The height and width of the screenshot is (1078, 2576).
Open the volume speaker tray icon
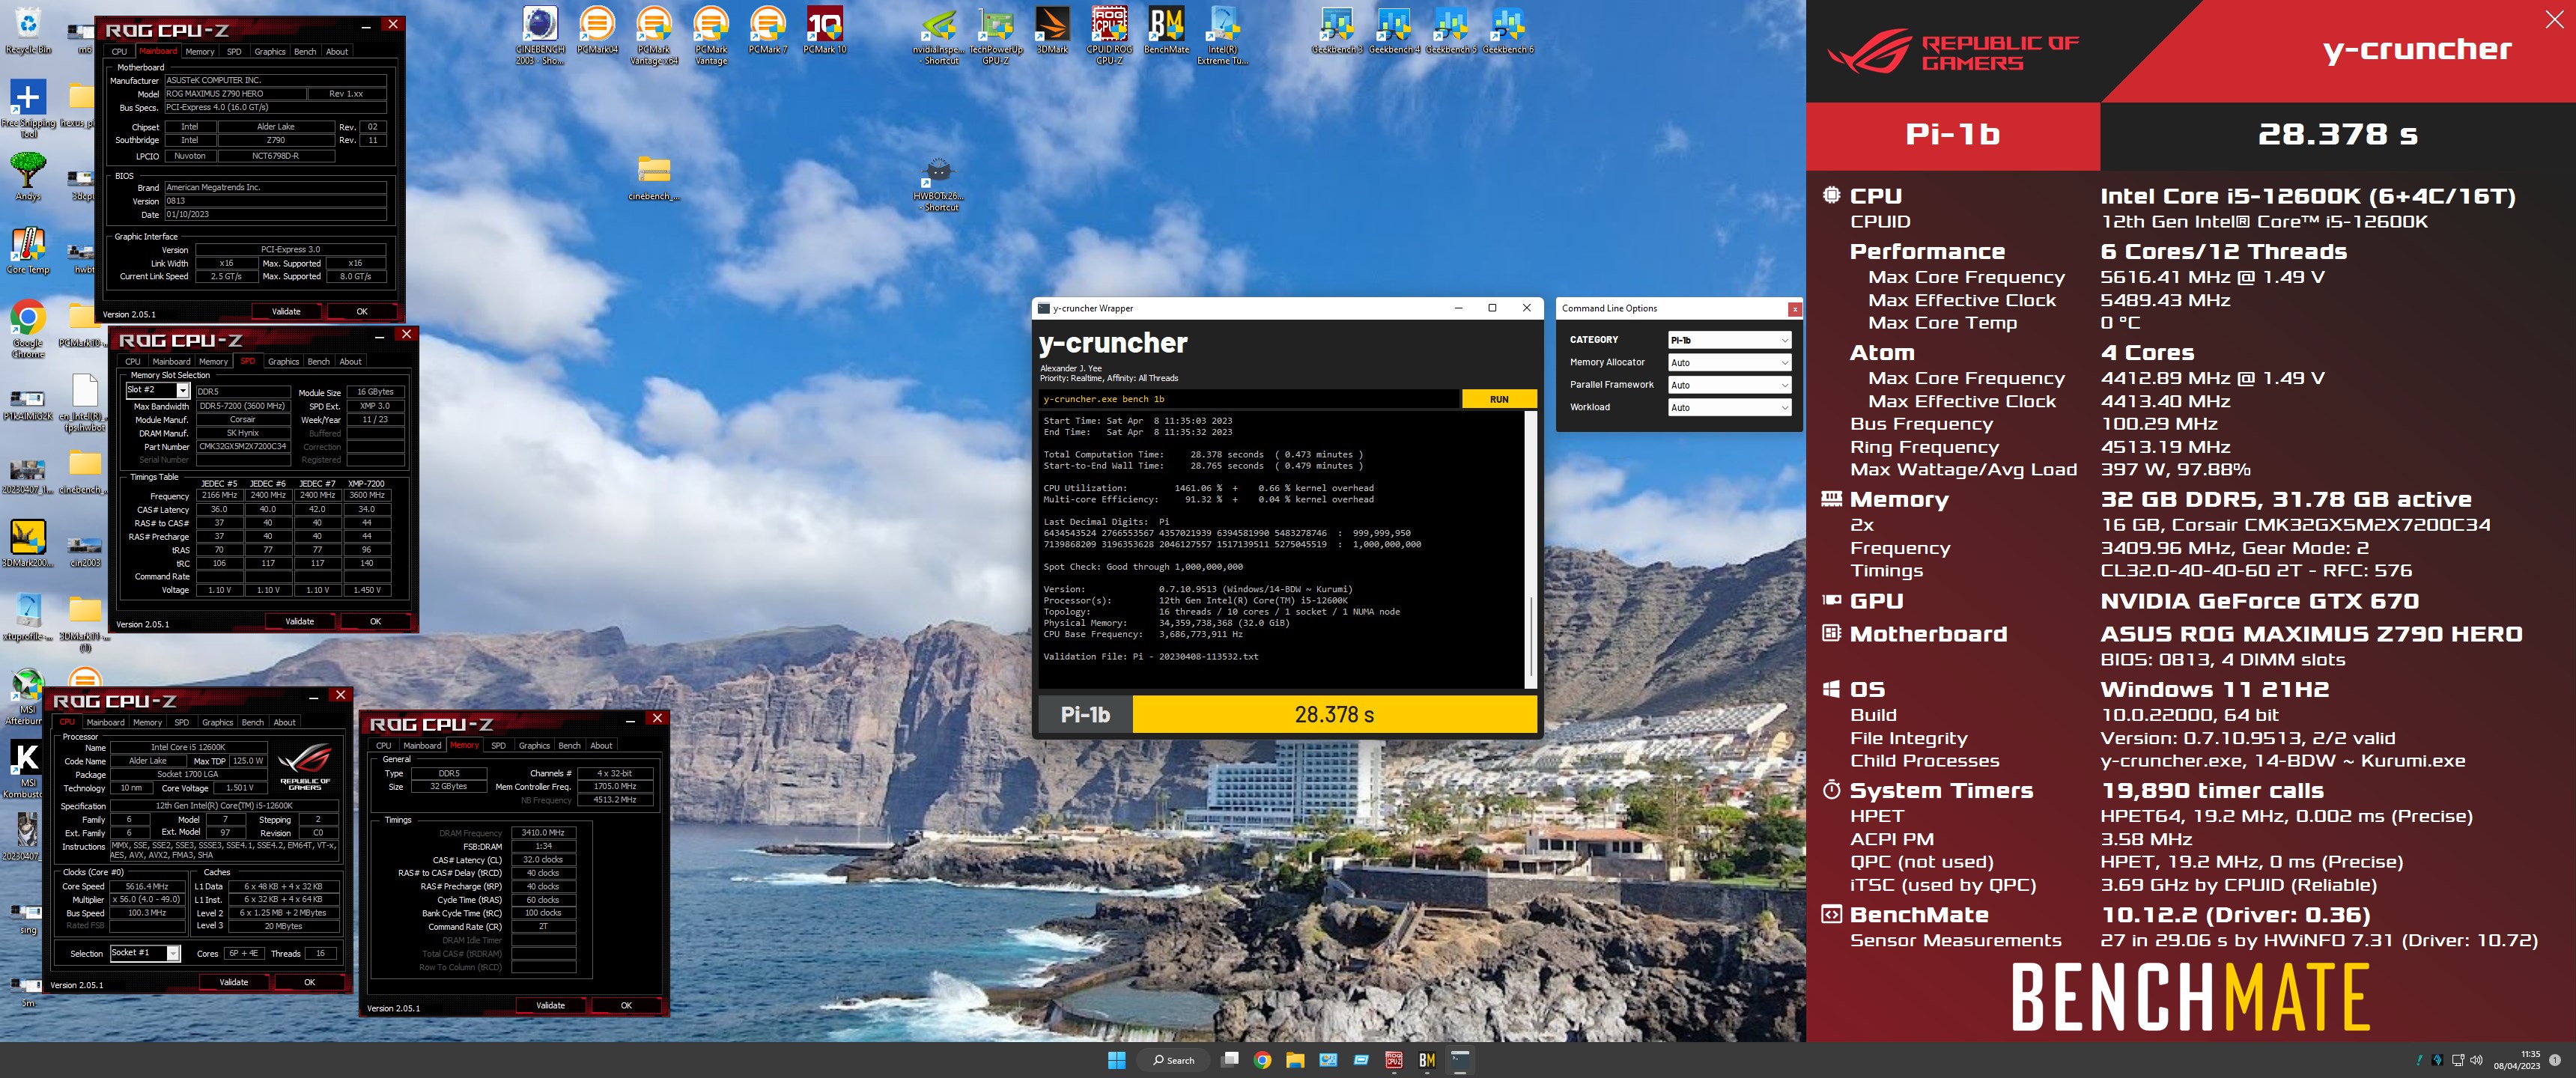point(2477,1060)
